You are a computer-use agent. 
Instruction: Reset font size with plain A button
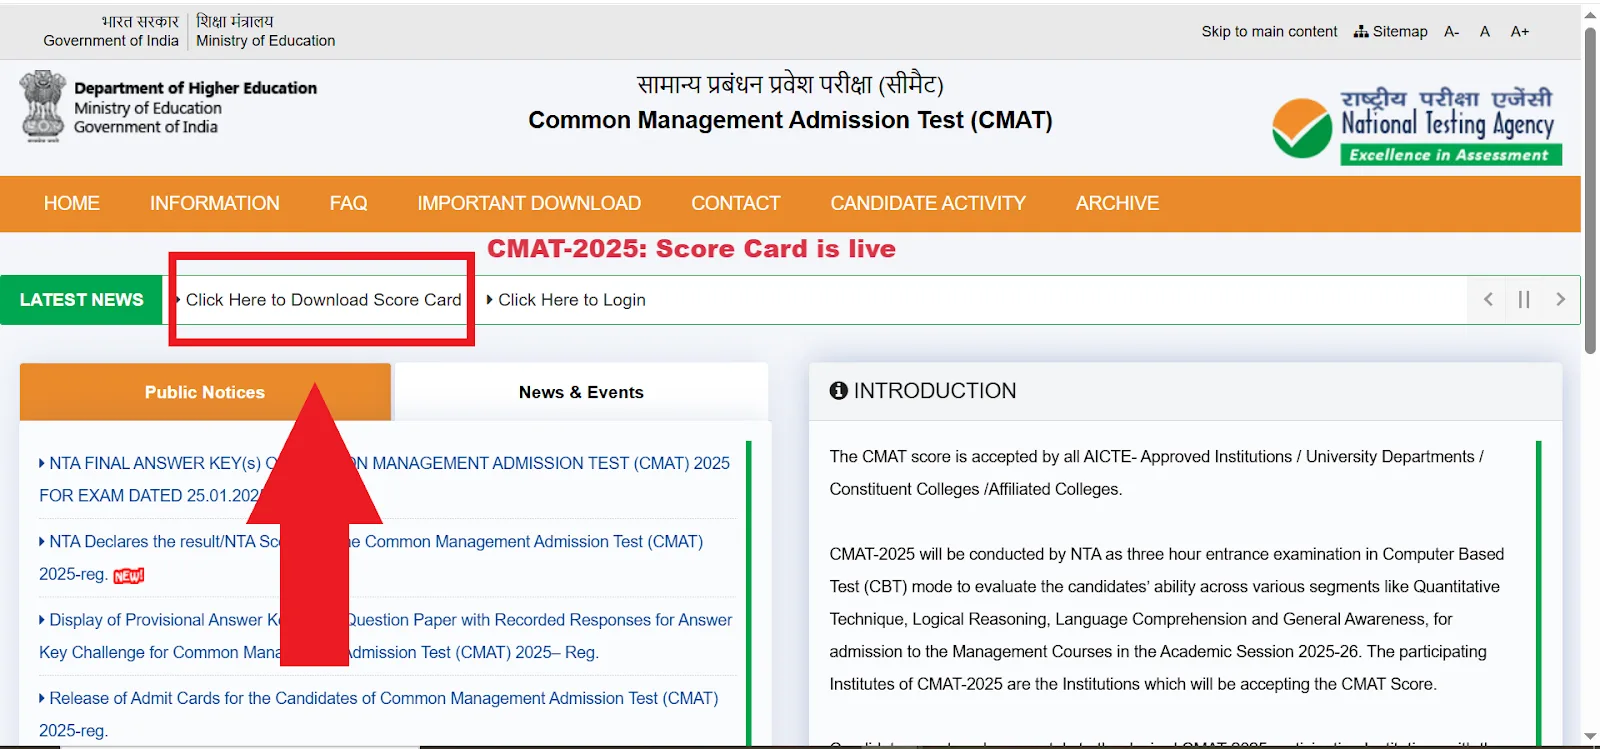tap(1485, 32)
